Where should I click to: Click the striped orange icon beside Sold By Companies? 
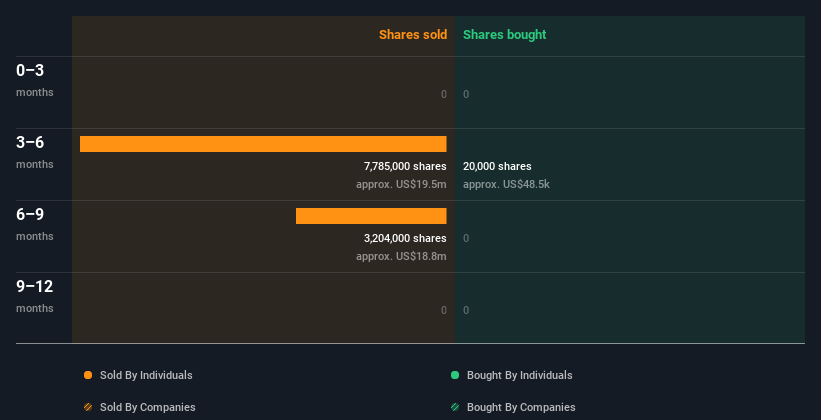88,407
